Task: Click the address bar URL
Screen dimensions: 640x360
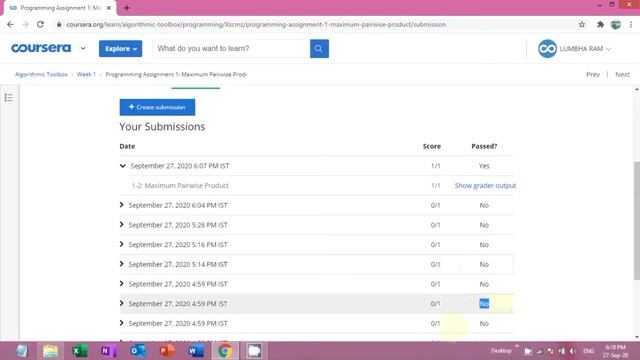Action: [x=256, y=24]
